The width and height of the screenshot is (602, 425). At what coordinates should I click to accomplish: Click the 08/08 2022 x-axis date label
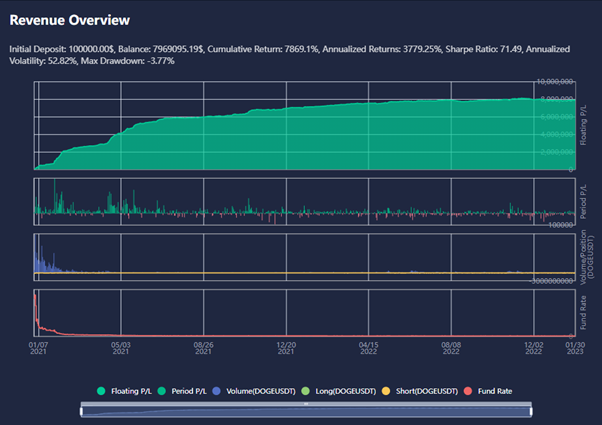[451, 348]
